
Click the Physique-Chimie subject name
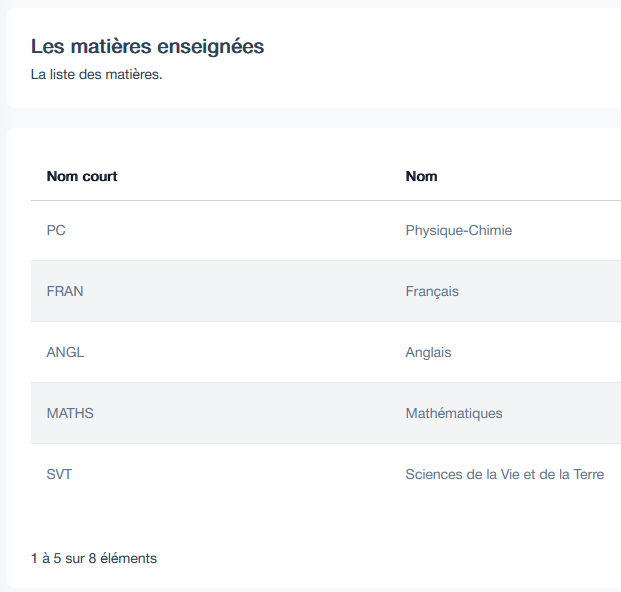click(458, 230)
